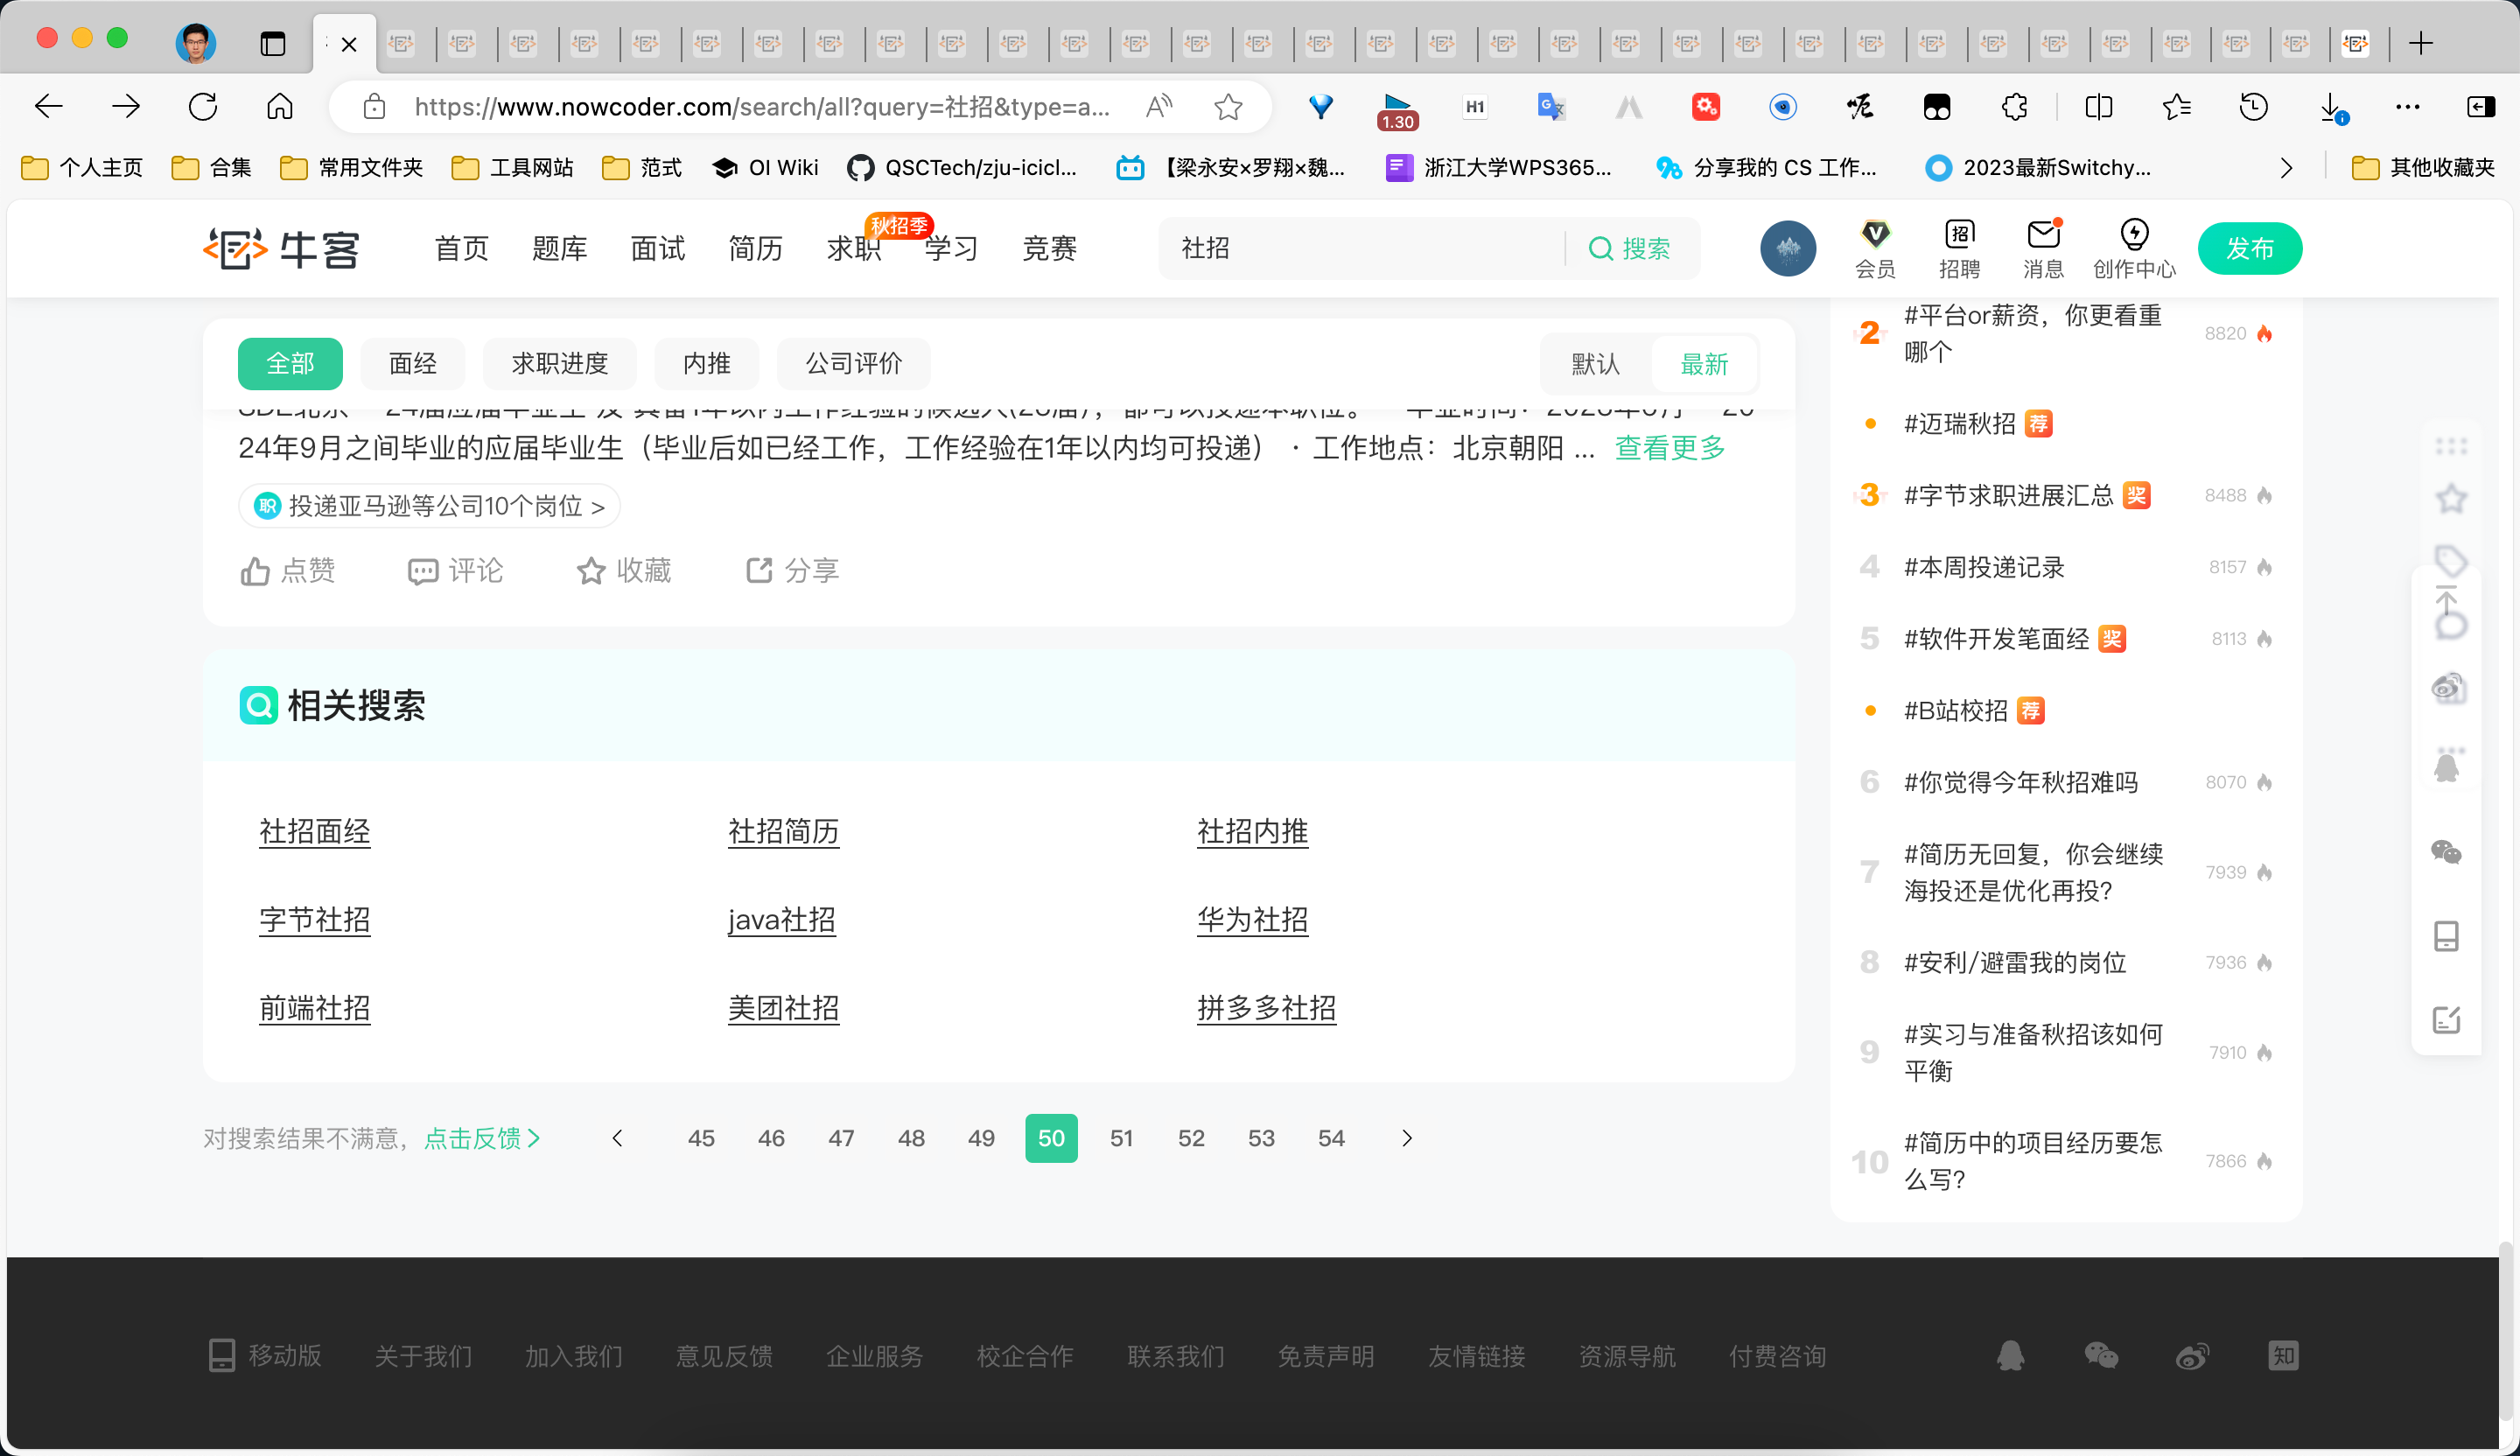Select the 内推 filter tab

pyautogui.click(x=706, y=364)
